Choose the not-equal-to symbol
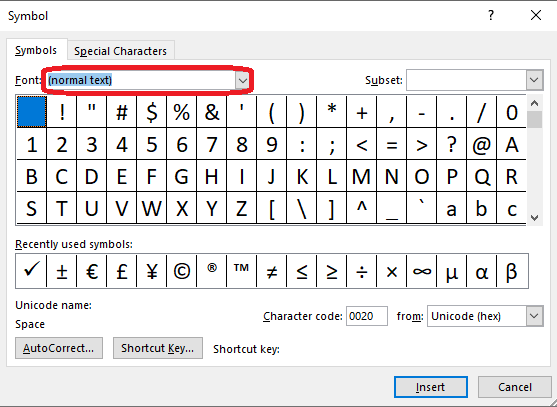This screenshot has width=557, height=407. click(271, 271)
